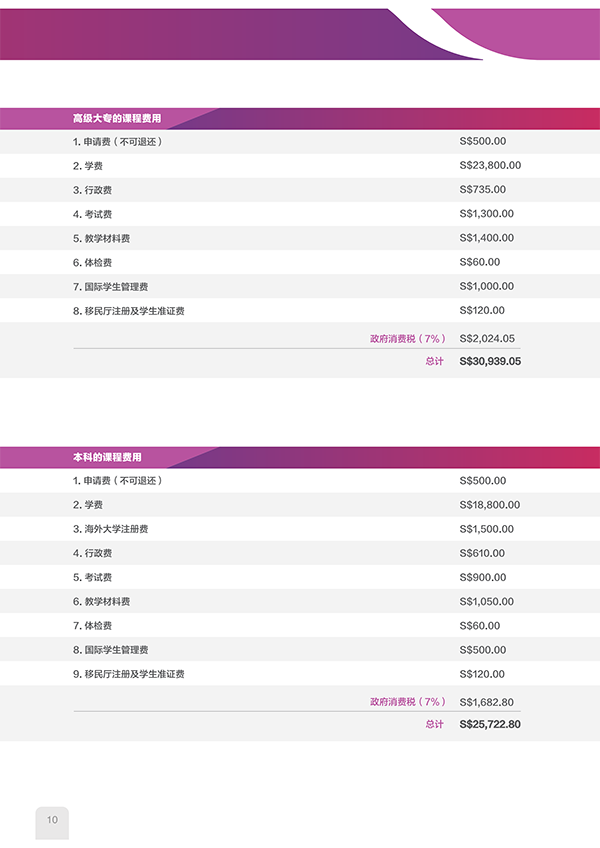Click the total S$25,722.80
The width and height of the screenshot is (600, 848).
(490, 724)
